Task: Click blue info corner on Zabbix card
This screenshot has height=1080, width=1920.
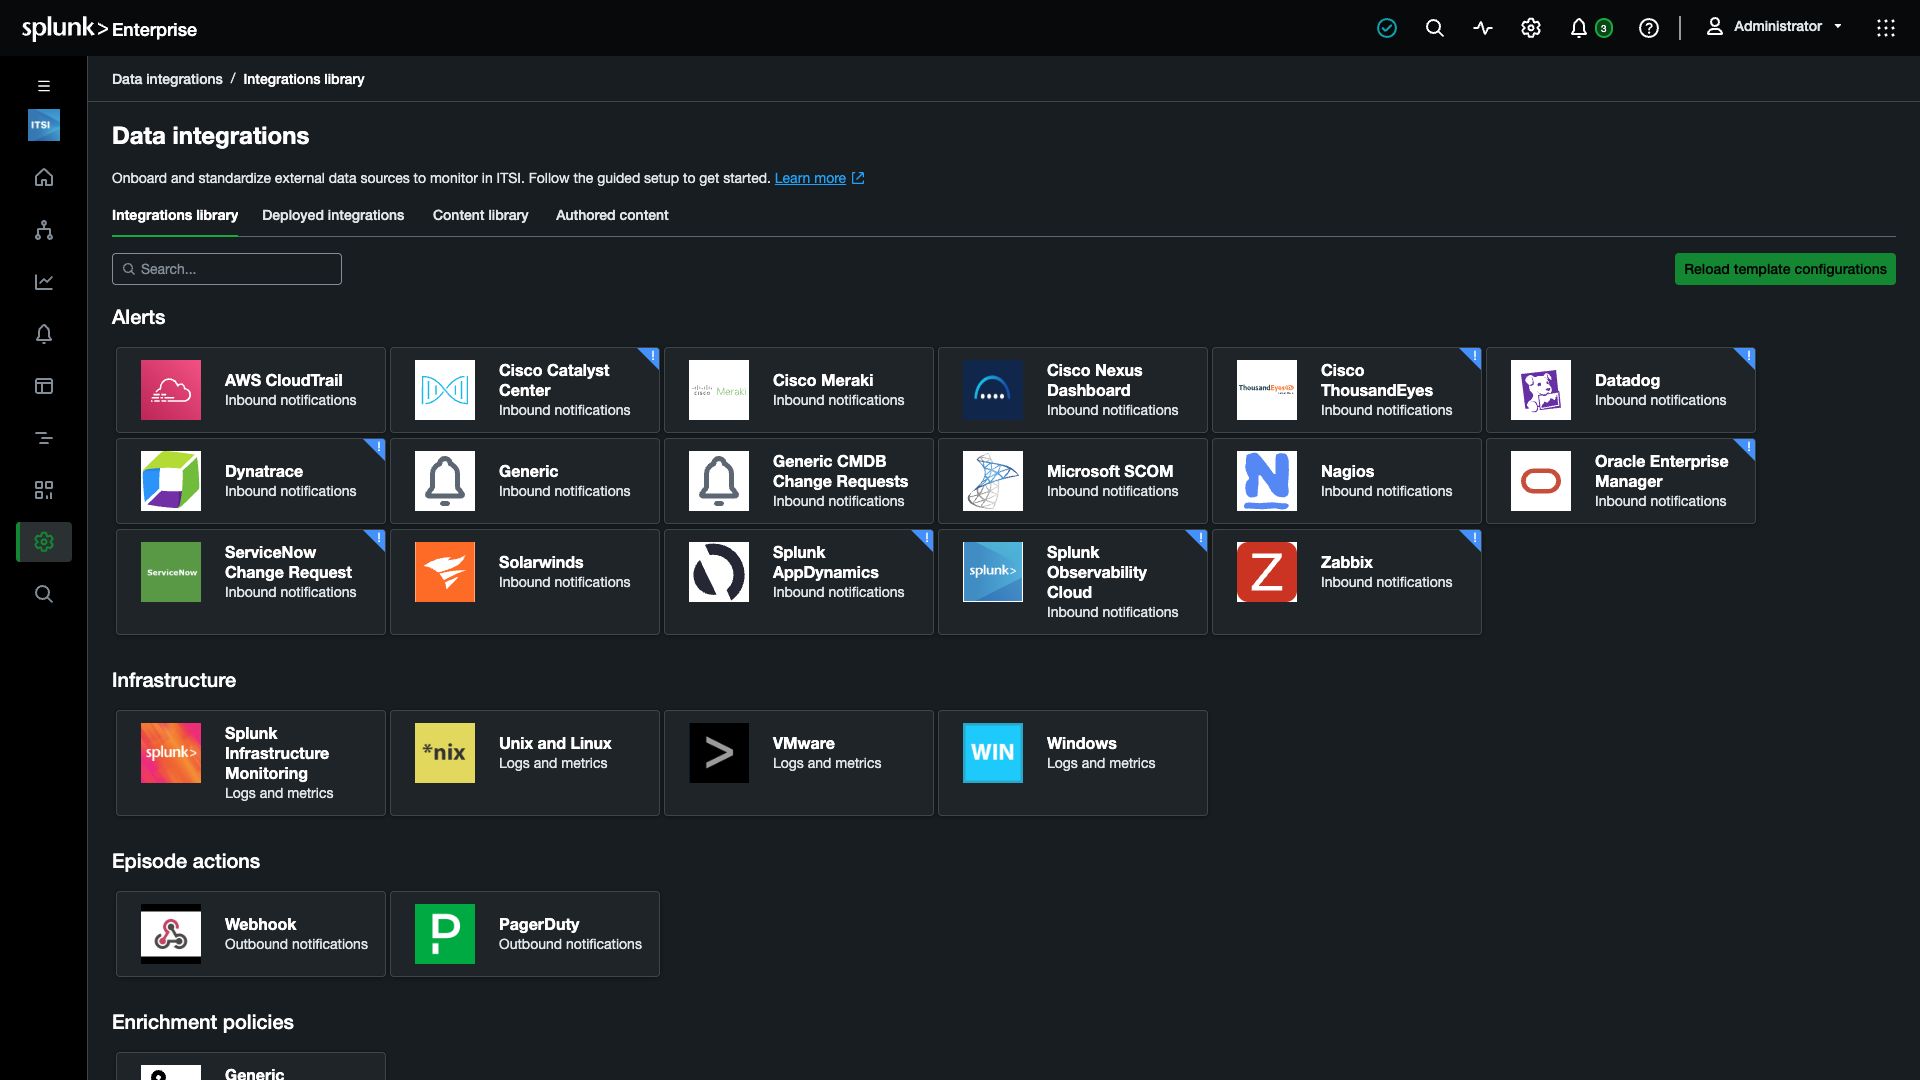Action: pyautogui.click(x=1473, y=538)
